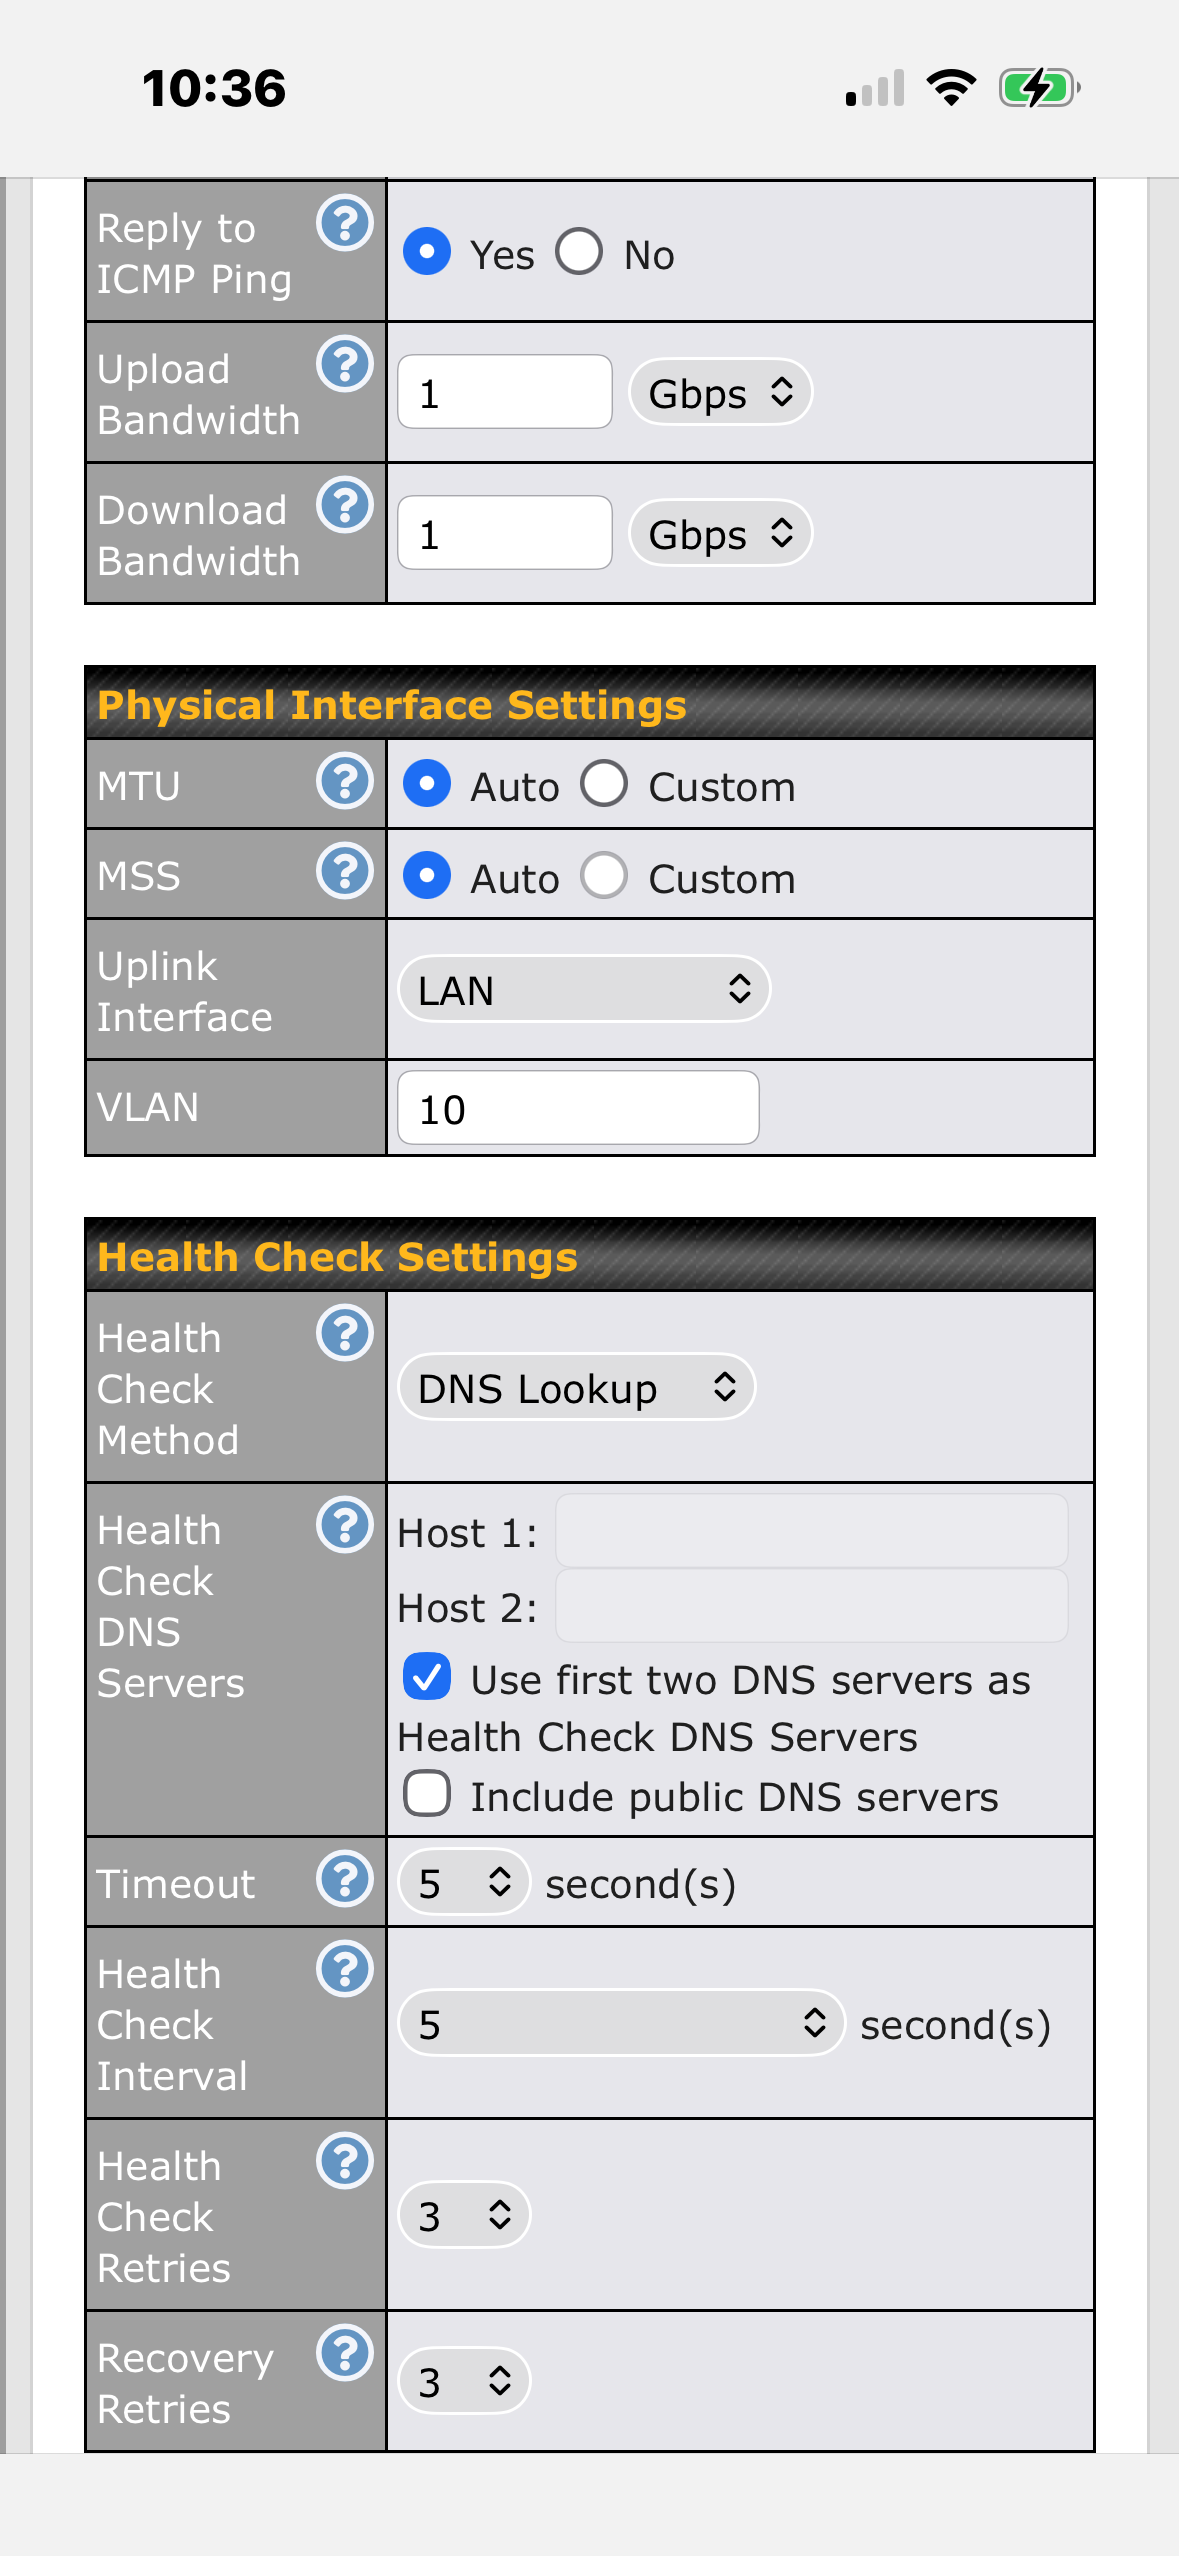1179x2556 pixels.
Task: Expand the DNS Lookup method dropdown
Action: coord(576,1387)
